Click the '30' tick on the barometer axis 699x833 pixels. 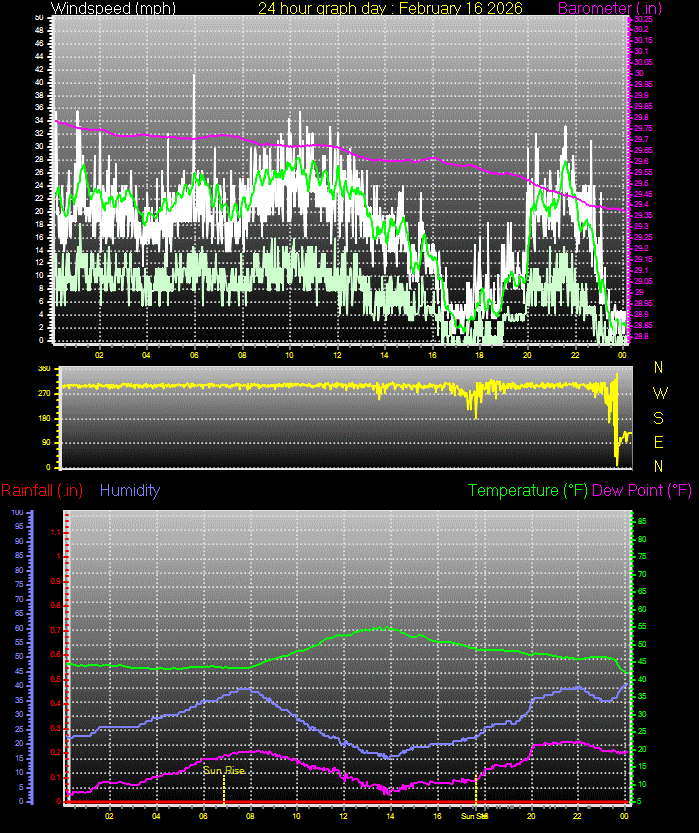pos(639,73)
